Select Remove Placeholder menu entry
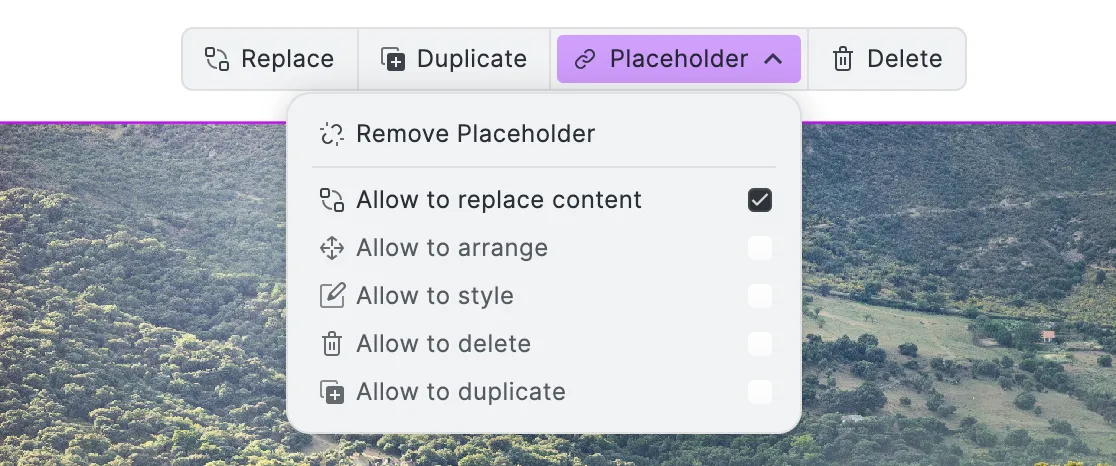Image resolution: width=1116 pixels, height=466 pixels. (x=544, y=134)
